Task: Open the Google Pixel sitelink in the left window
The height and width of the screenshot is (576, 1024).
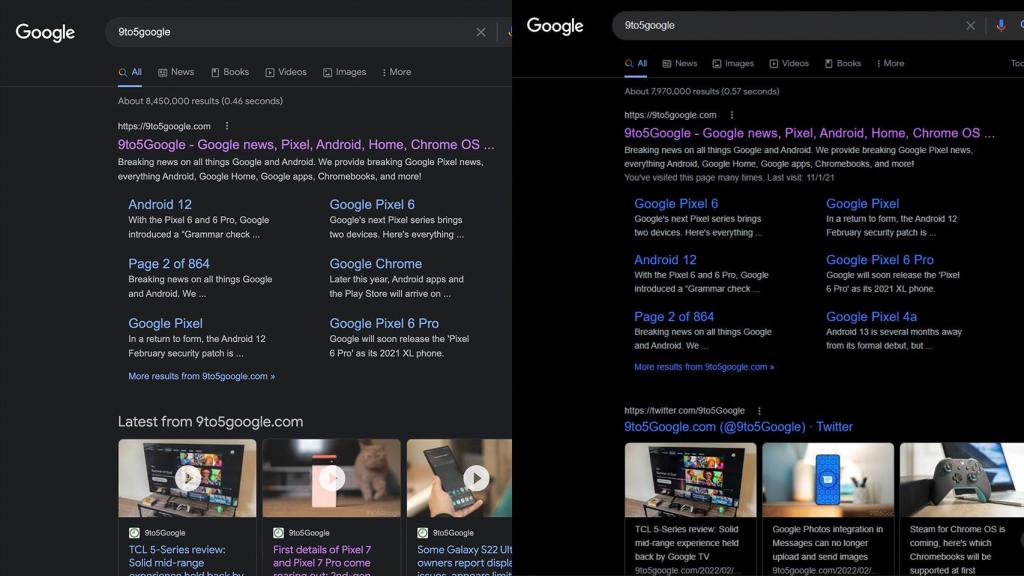Action: [x=165, y=323]
